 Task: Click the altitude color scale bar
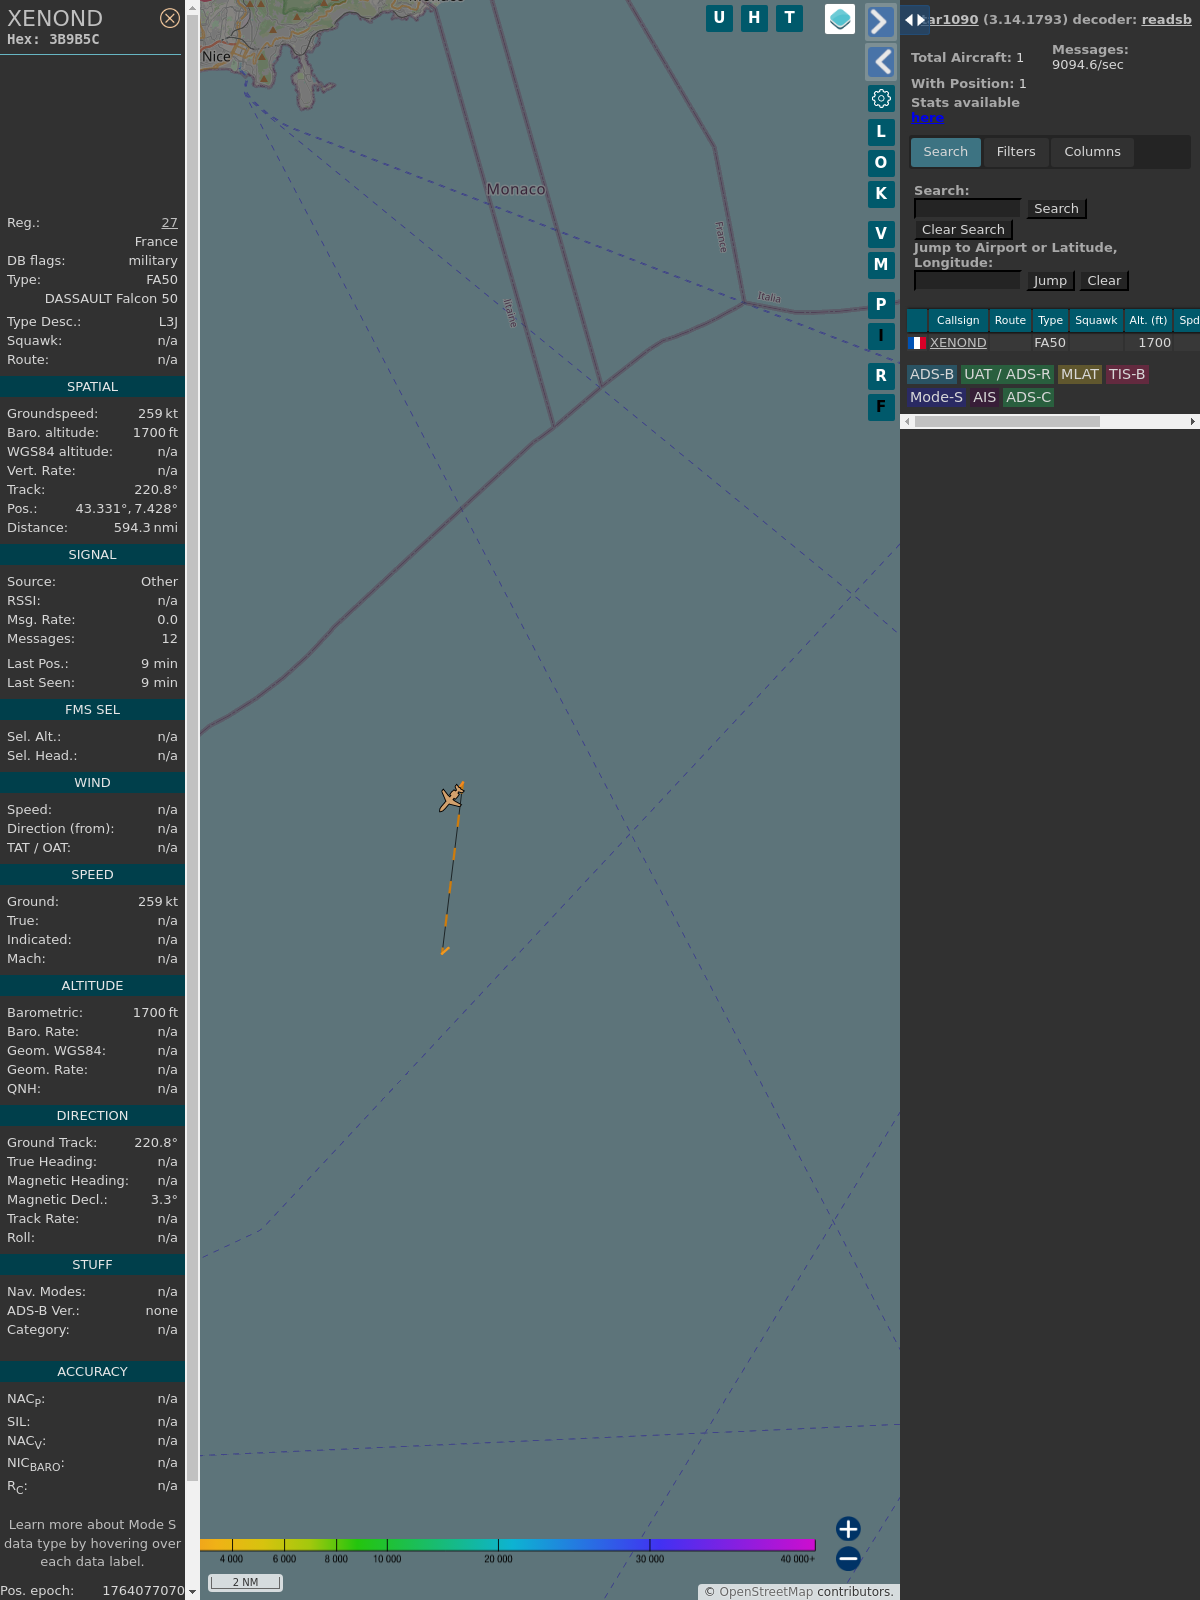tap(508, 1545)
